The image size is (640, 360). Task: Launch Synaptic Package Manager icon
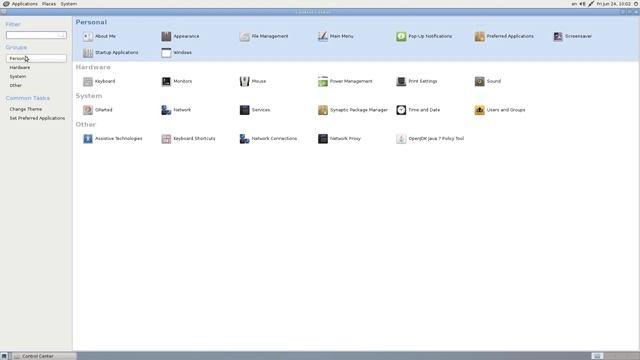323,110
